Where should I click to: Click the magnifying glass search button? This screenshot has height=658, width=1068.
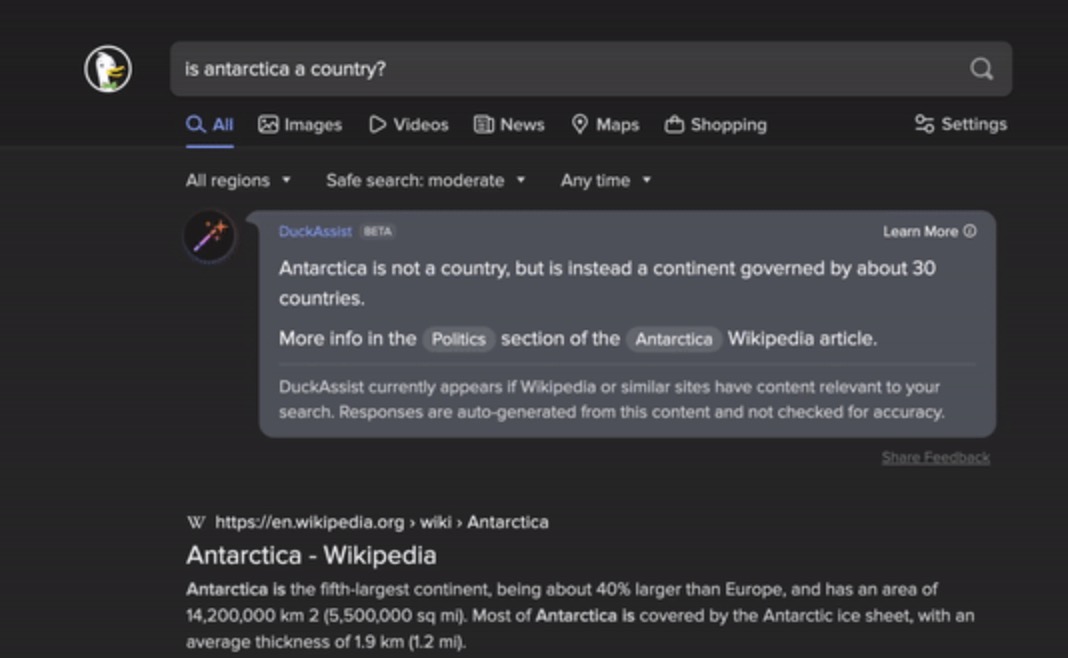(x=981, y=69)
